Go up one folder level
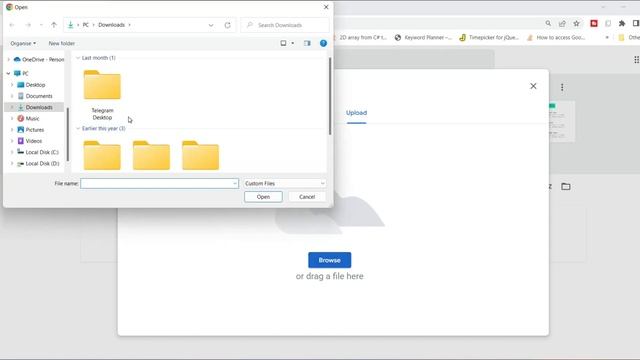Image resolution: width=640 pixels, height=360 pixels. tap(54, 25)
